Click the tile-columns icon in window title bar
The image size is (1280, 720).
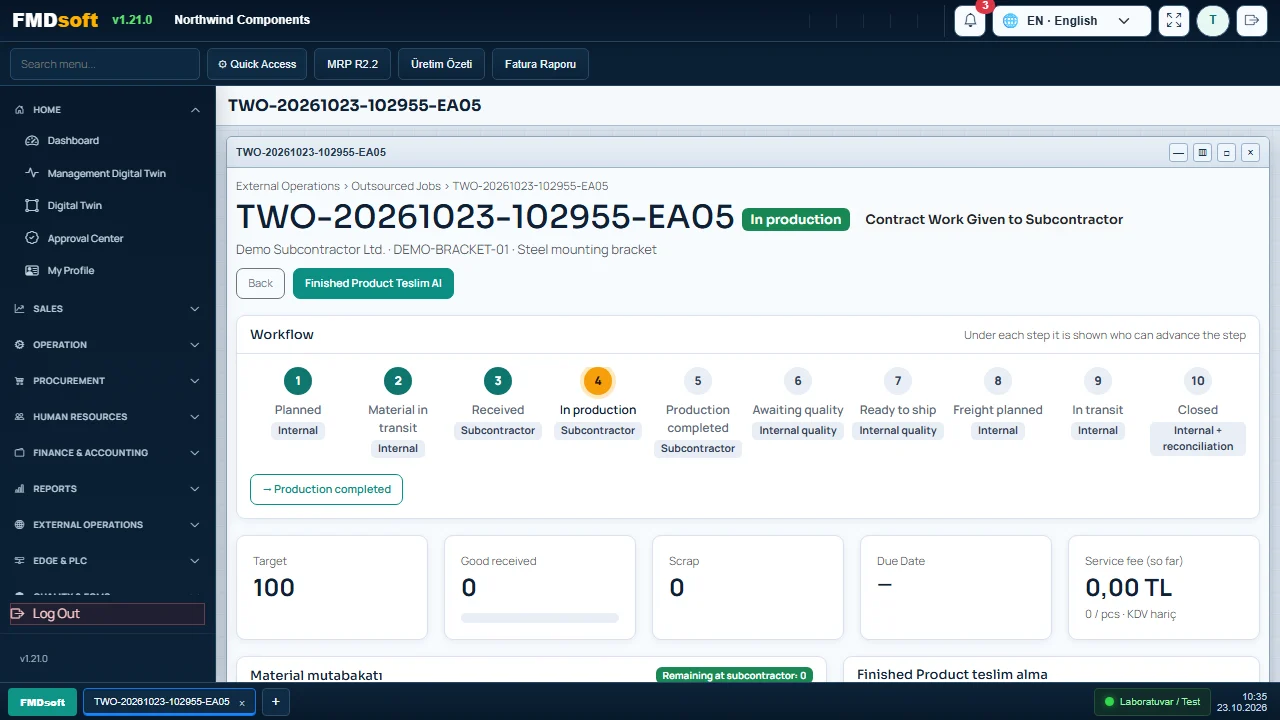[1203, 153]
